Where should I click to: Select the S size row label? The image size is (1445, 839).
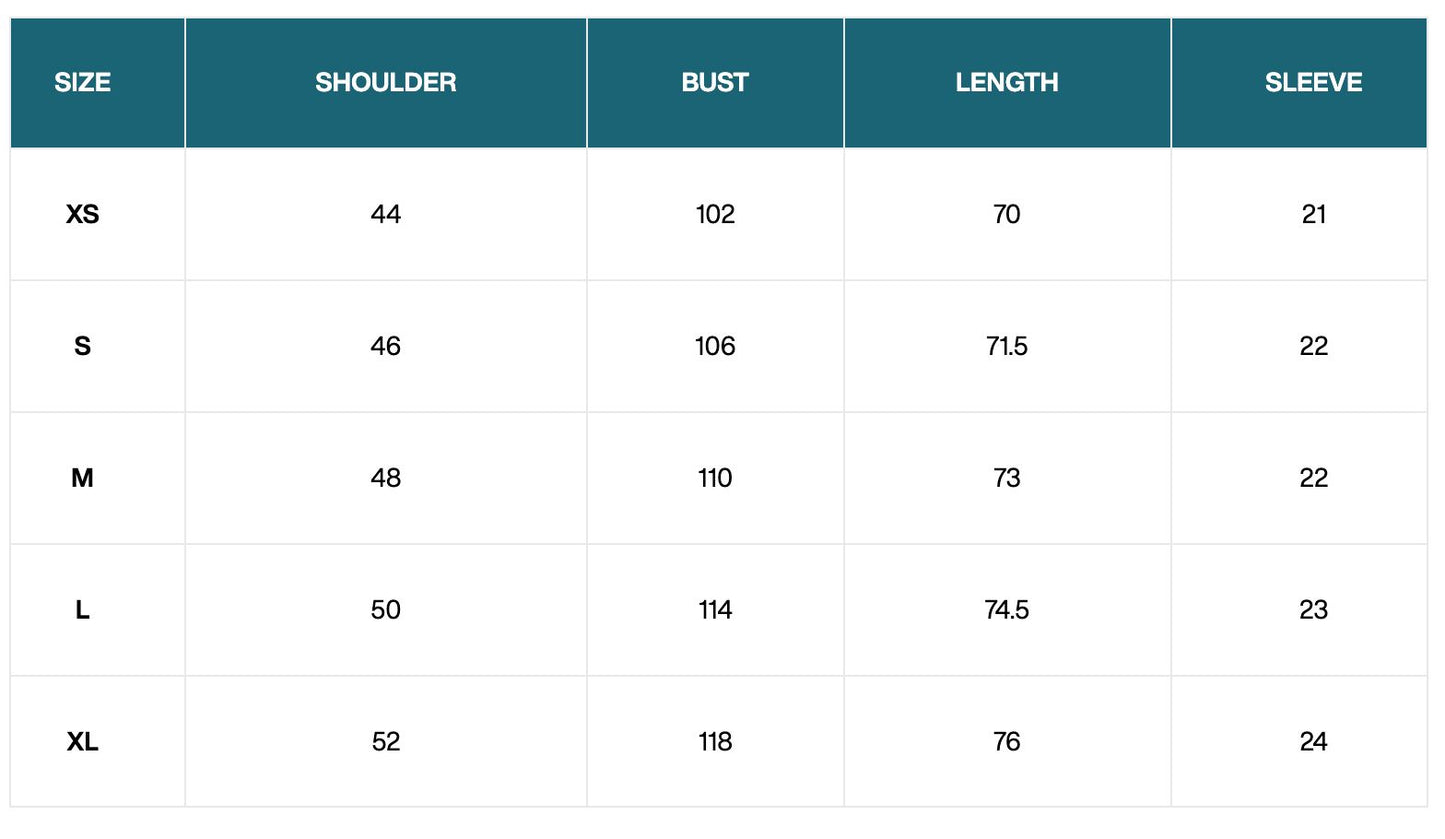pyautogui.click(x=82, y=346)
